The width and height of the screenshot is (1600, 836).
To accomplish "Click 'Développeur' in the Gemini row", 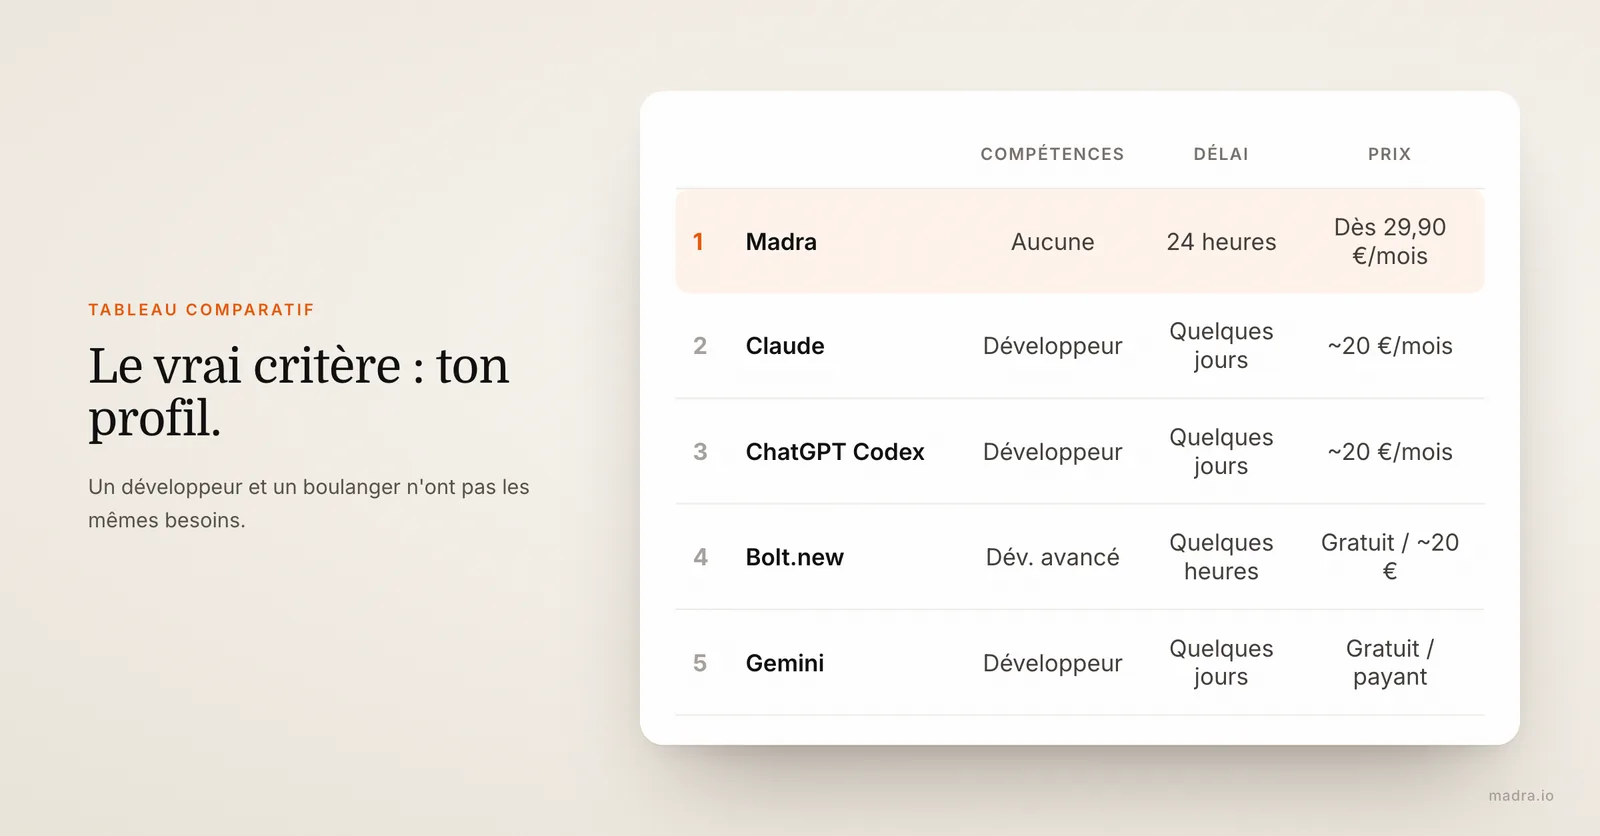I will point(1052,663).
